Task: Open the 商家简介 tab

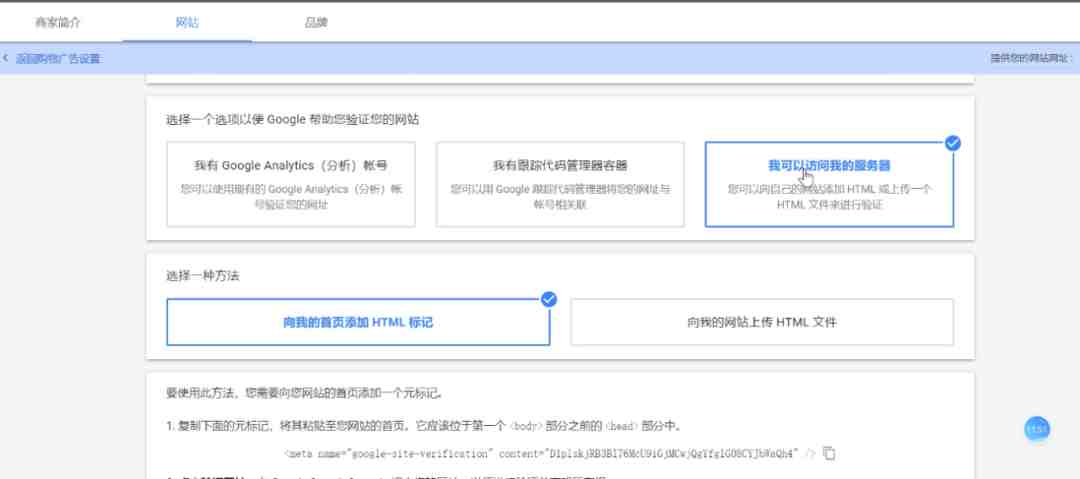Action: (x=58, y=22)
